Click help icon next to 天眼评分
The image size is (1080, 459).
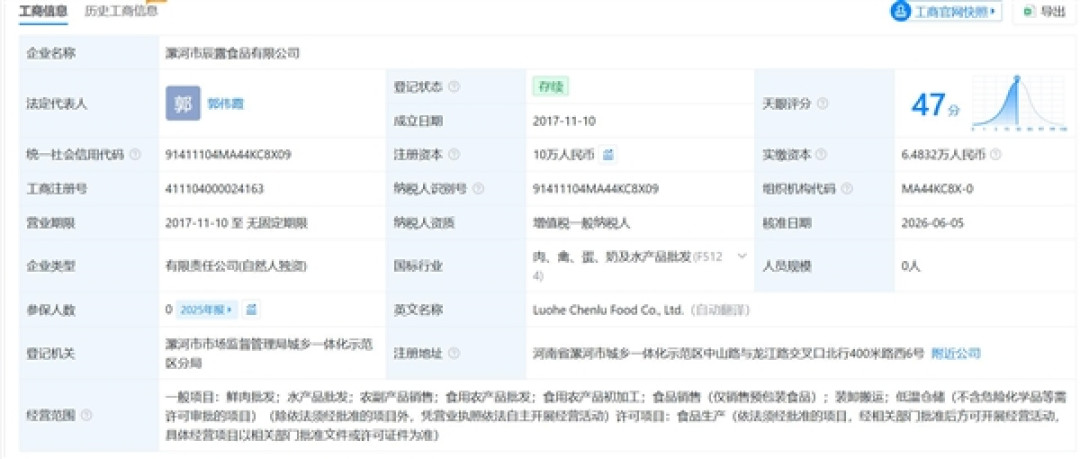[822, 104]
